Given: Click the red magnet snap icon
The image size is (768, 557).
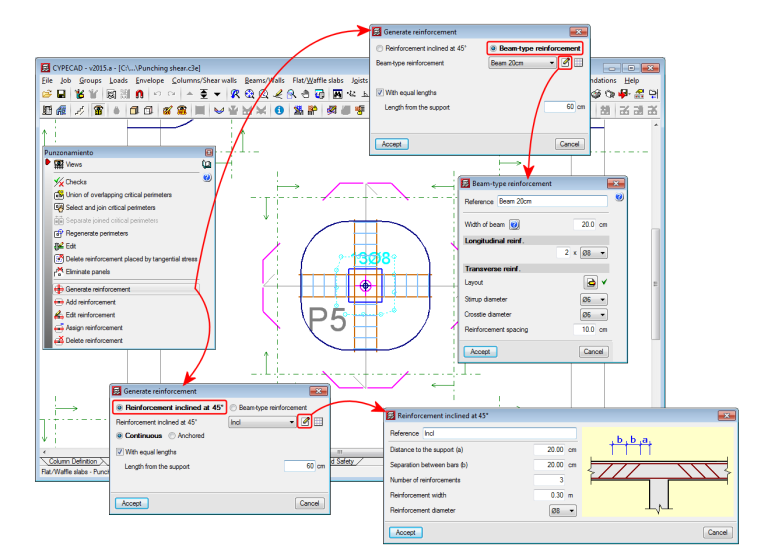Looking at the screenshot, I should [x=140, y=94].
